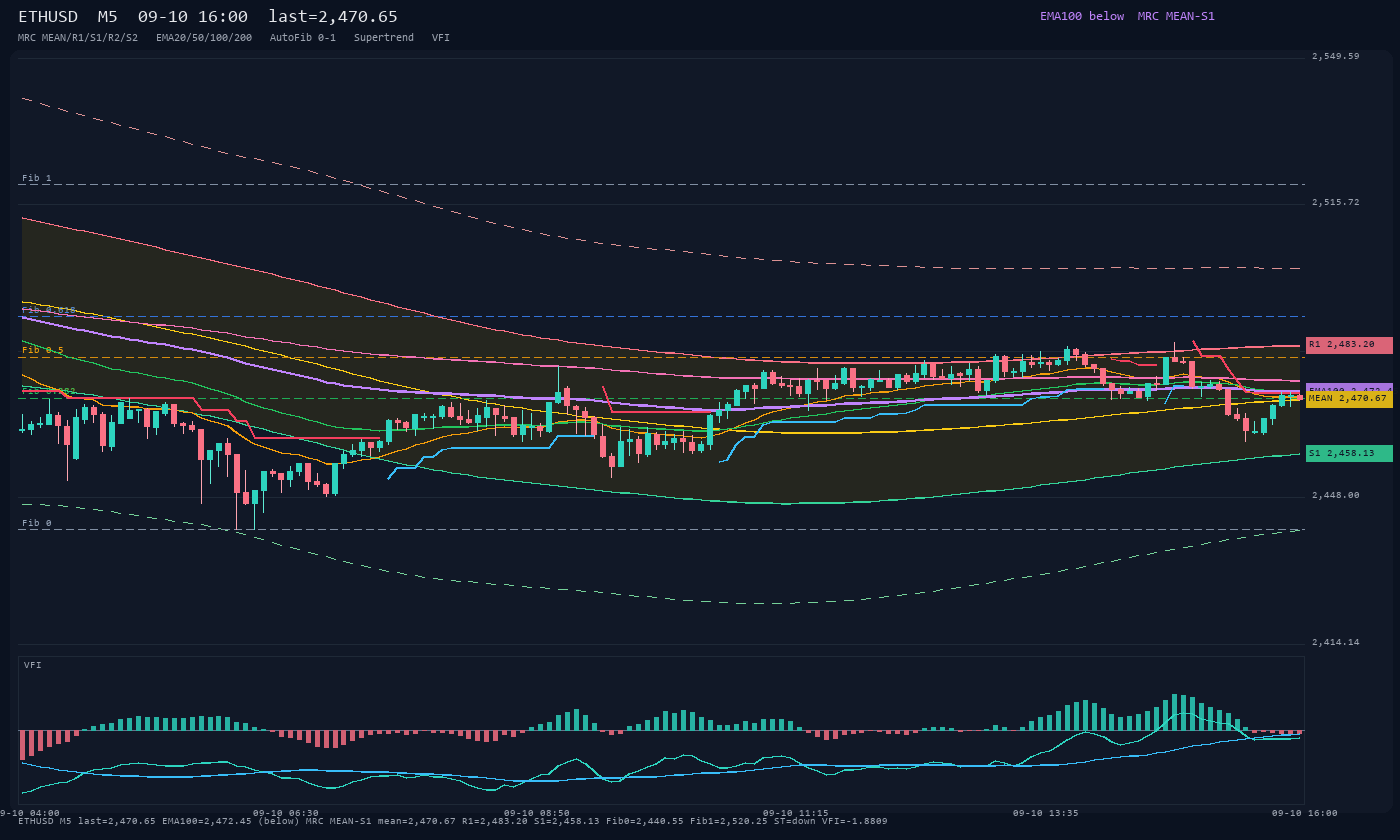This screenshot has height=840, width=1400.
Task: Click the VFI entry in the top indicator legend
Action: [441, 38]
